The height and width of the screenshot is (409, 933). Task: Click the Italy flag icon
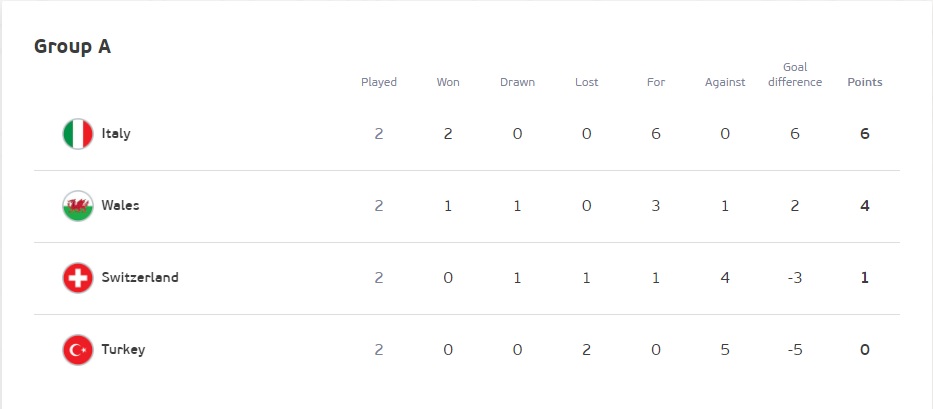(78, 134)
